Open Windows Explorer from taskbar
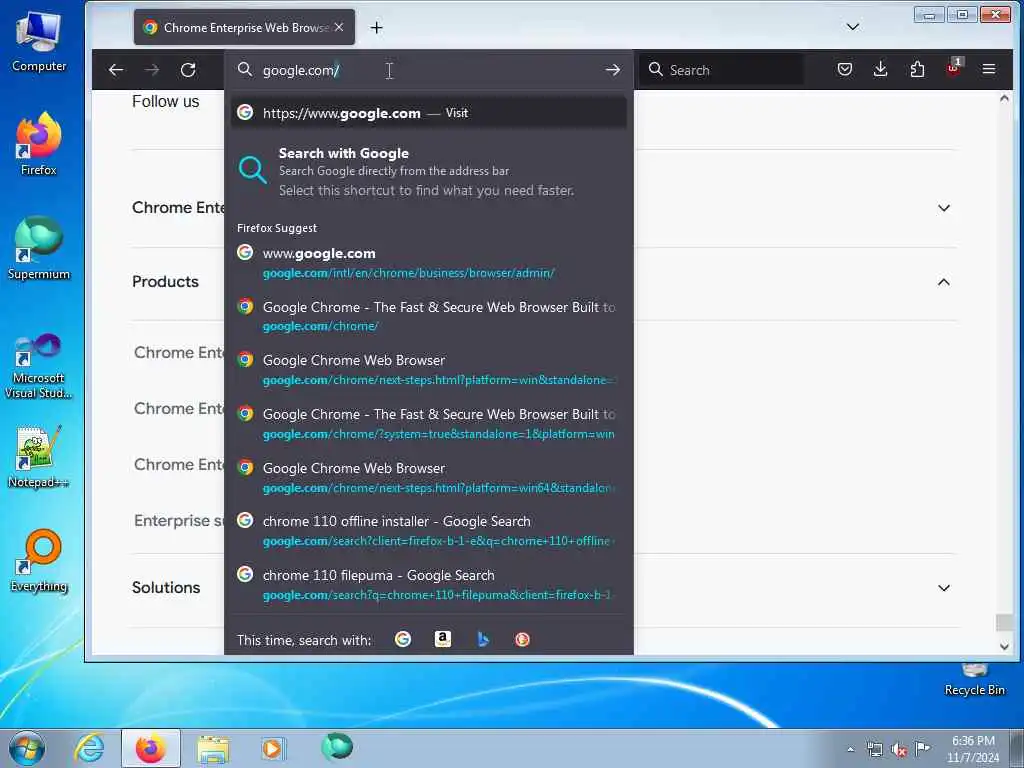1024x768 pixels. click(x=213, y=749)
